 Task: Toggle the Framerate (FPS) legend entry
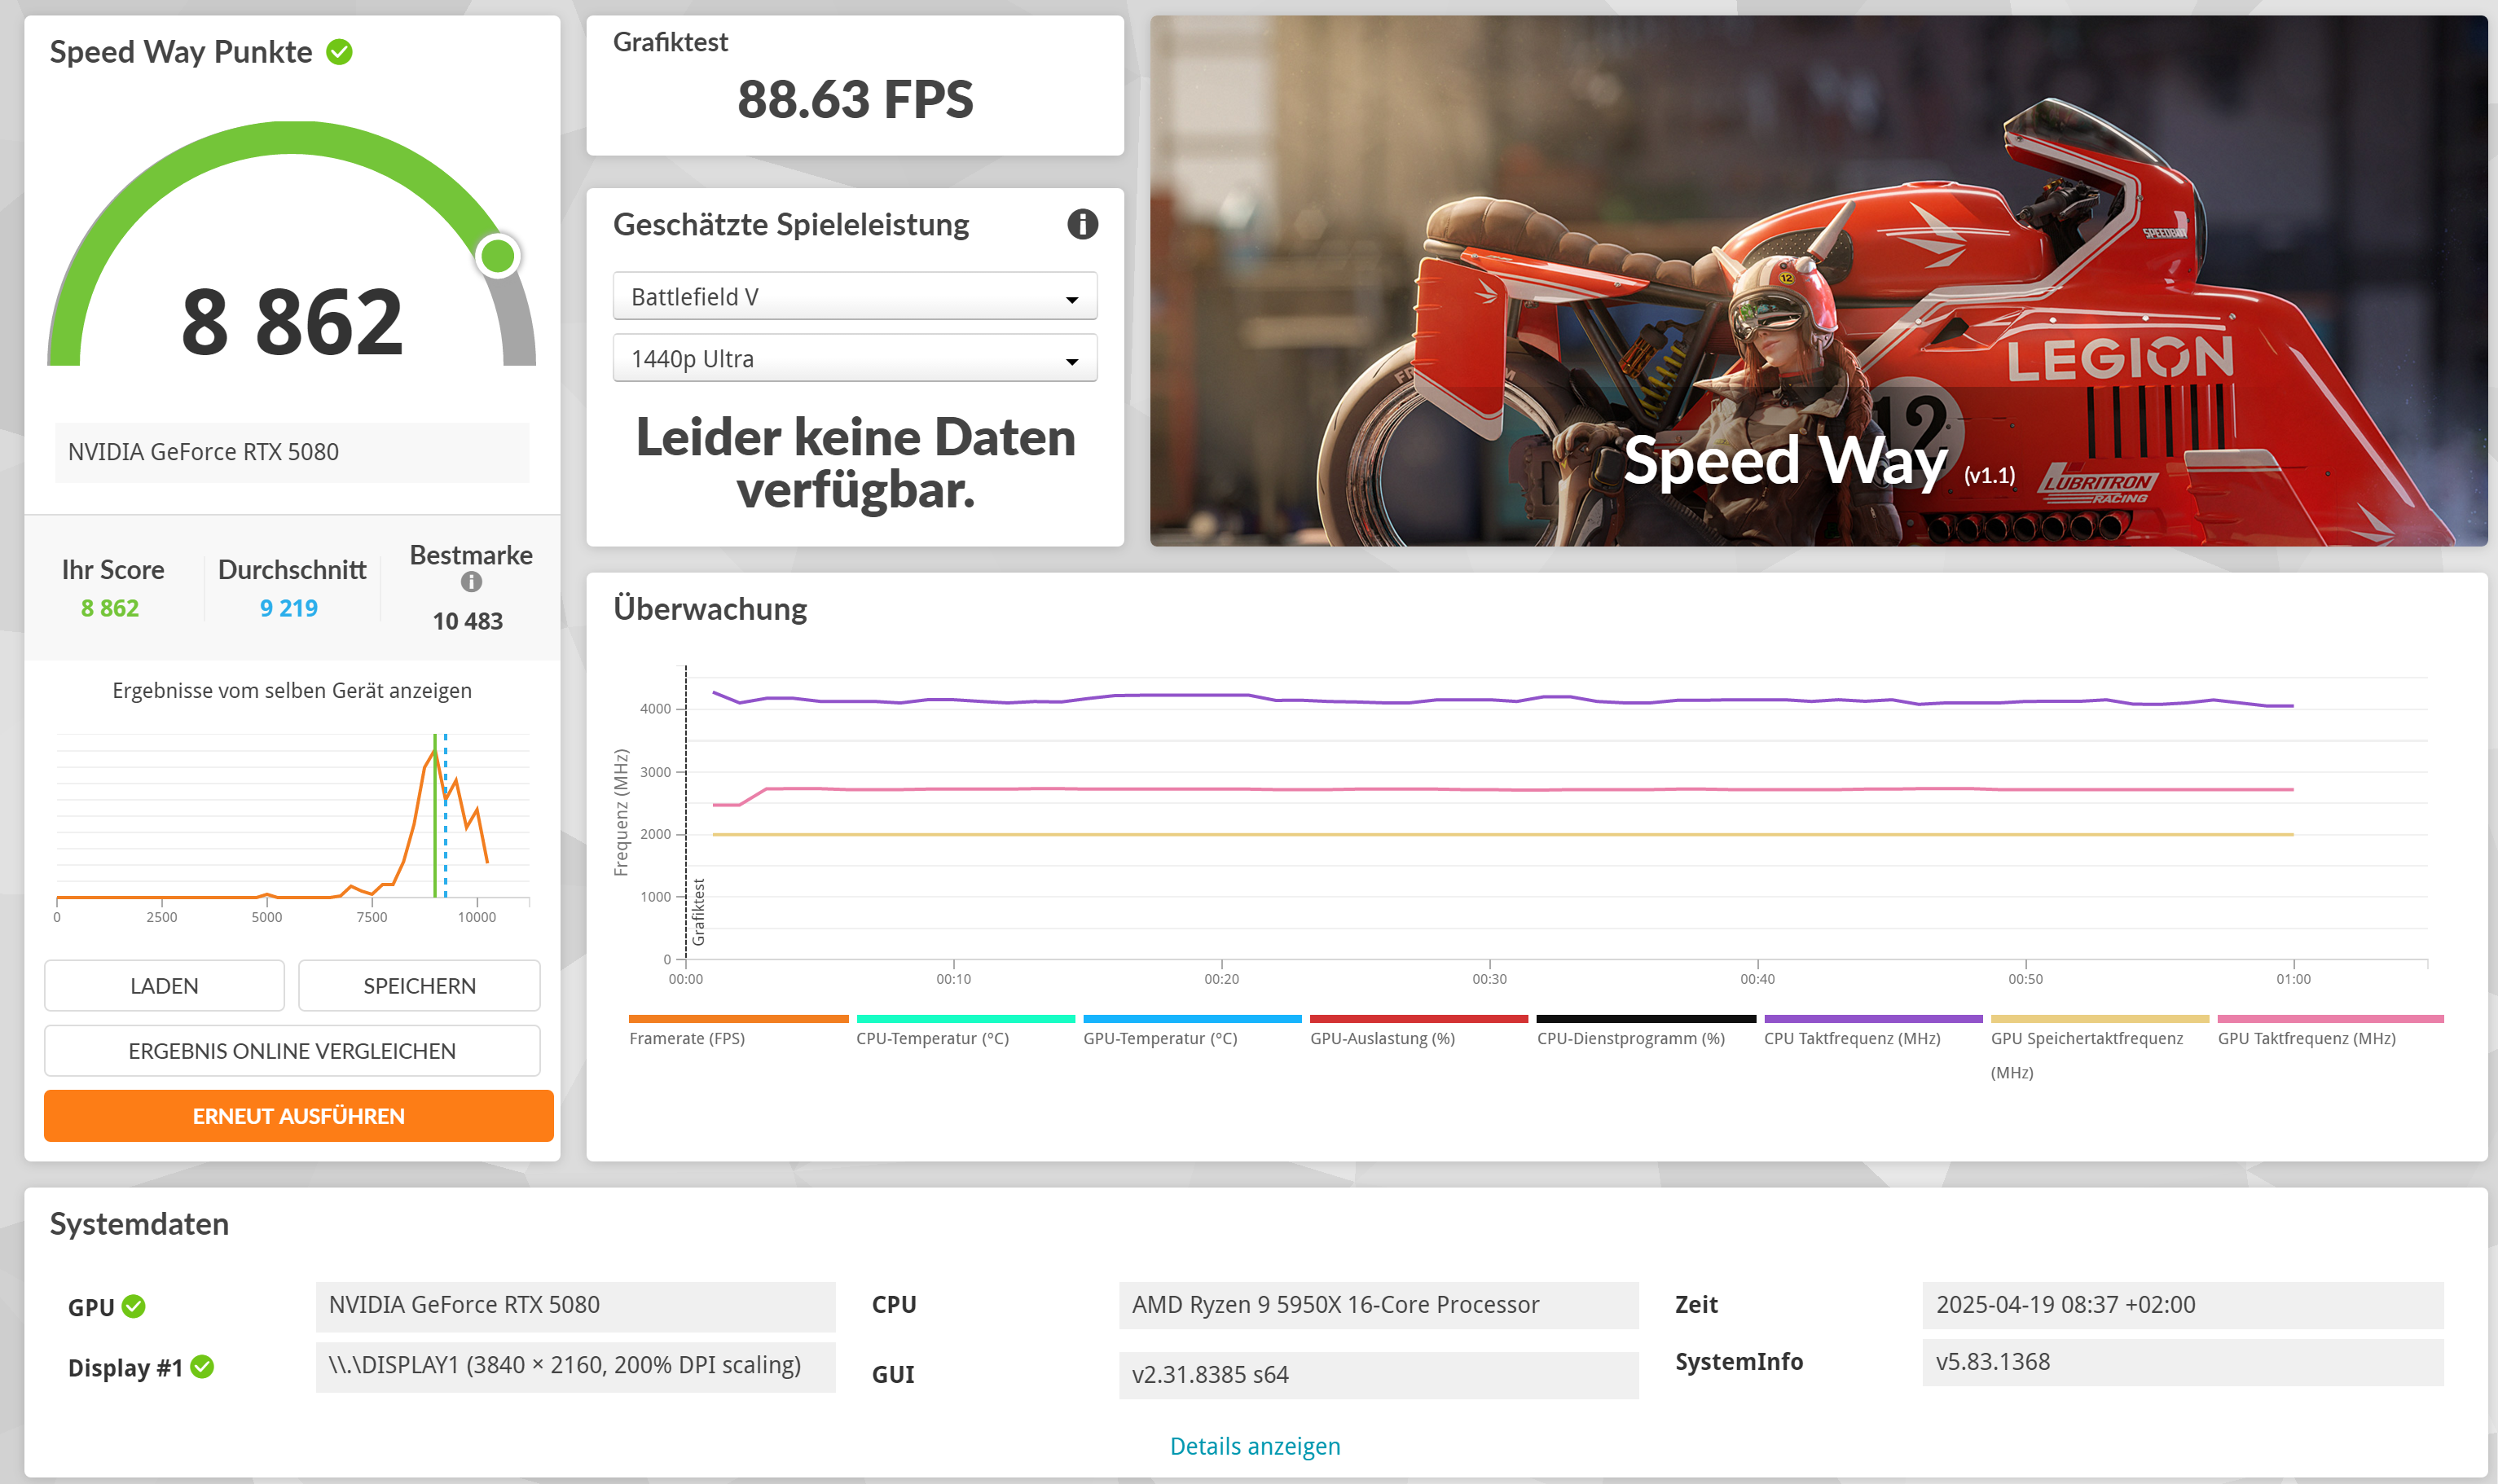click(687, 1038)
